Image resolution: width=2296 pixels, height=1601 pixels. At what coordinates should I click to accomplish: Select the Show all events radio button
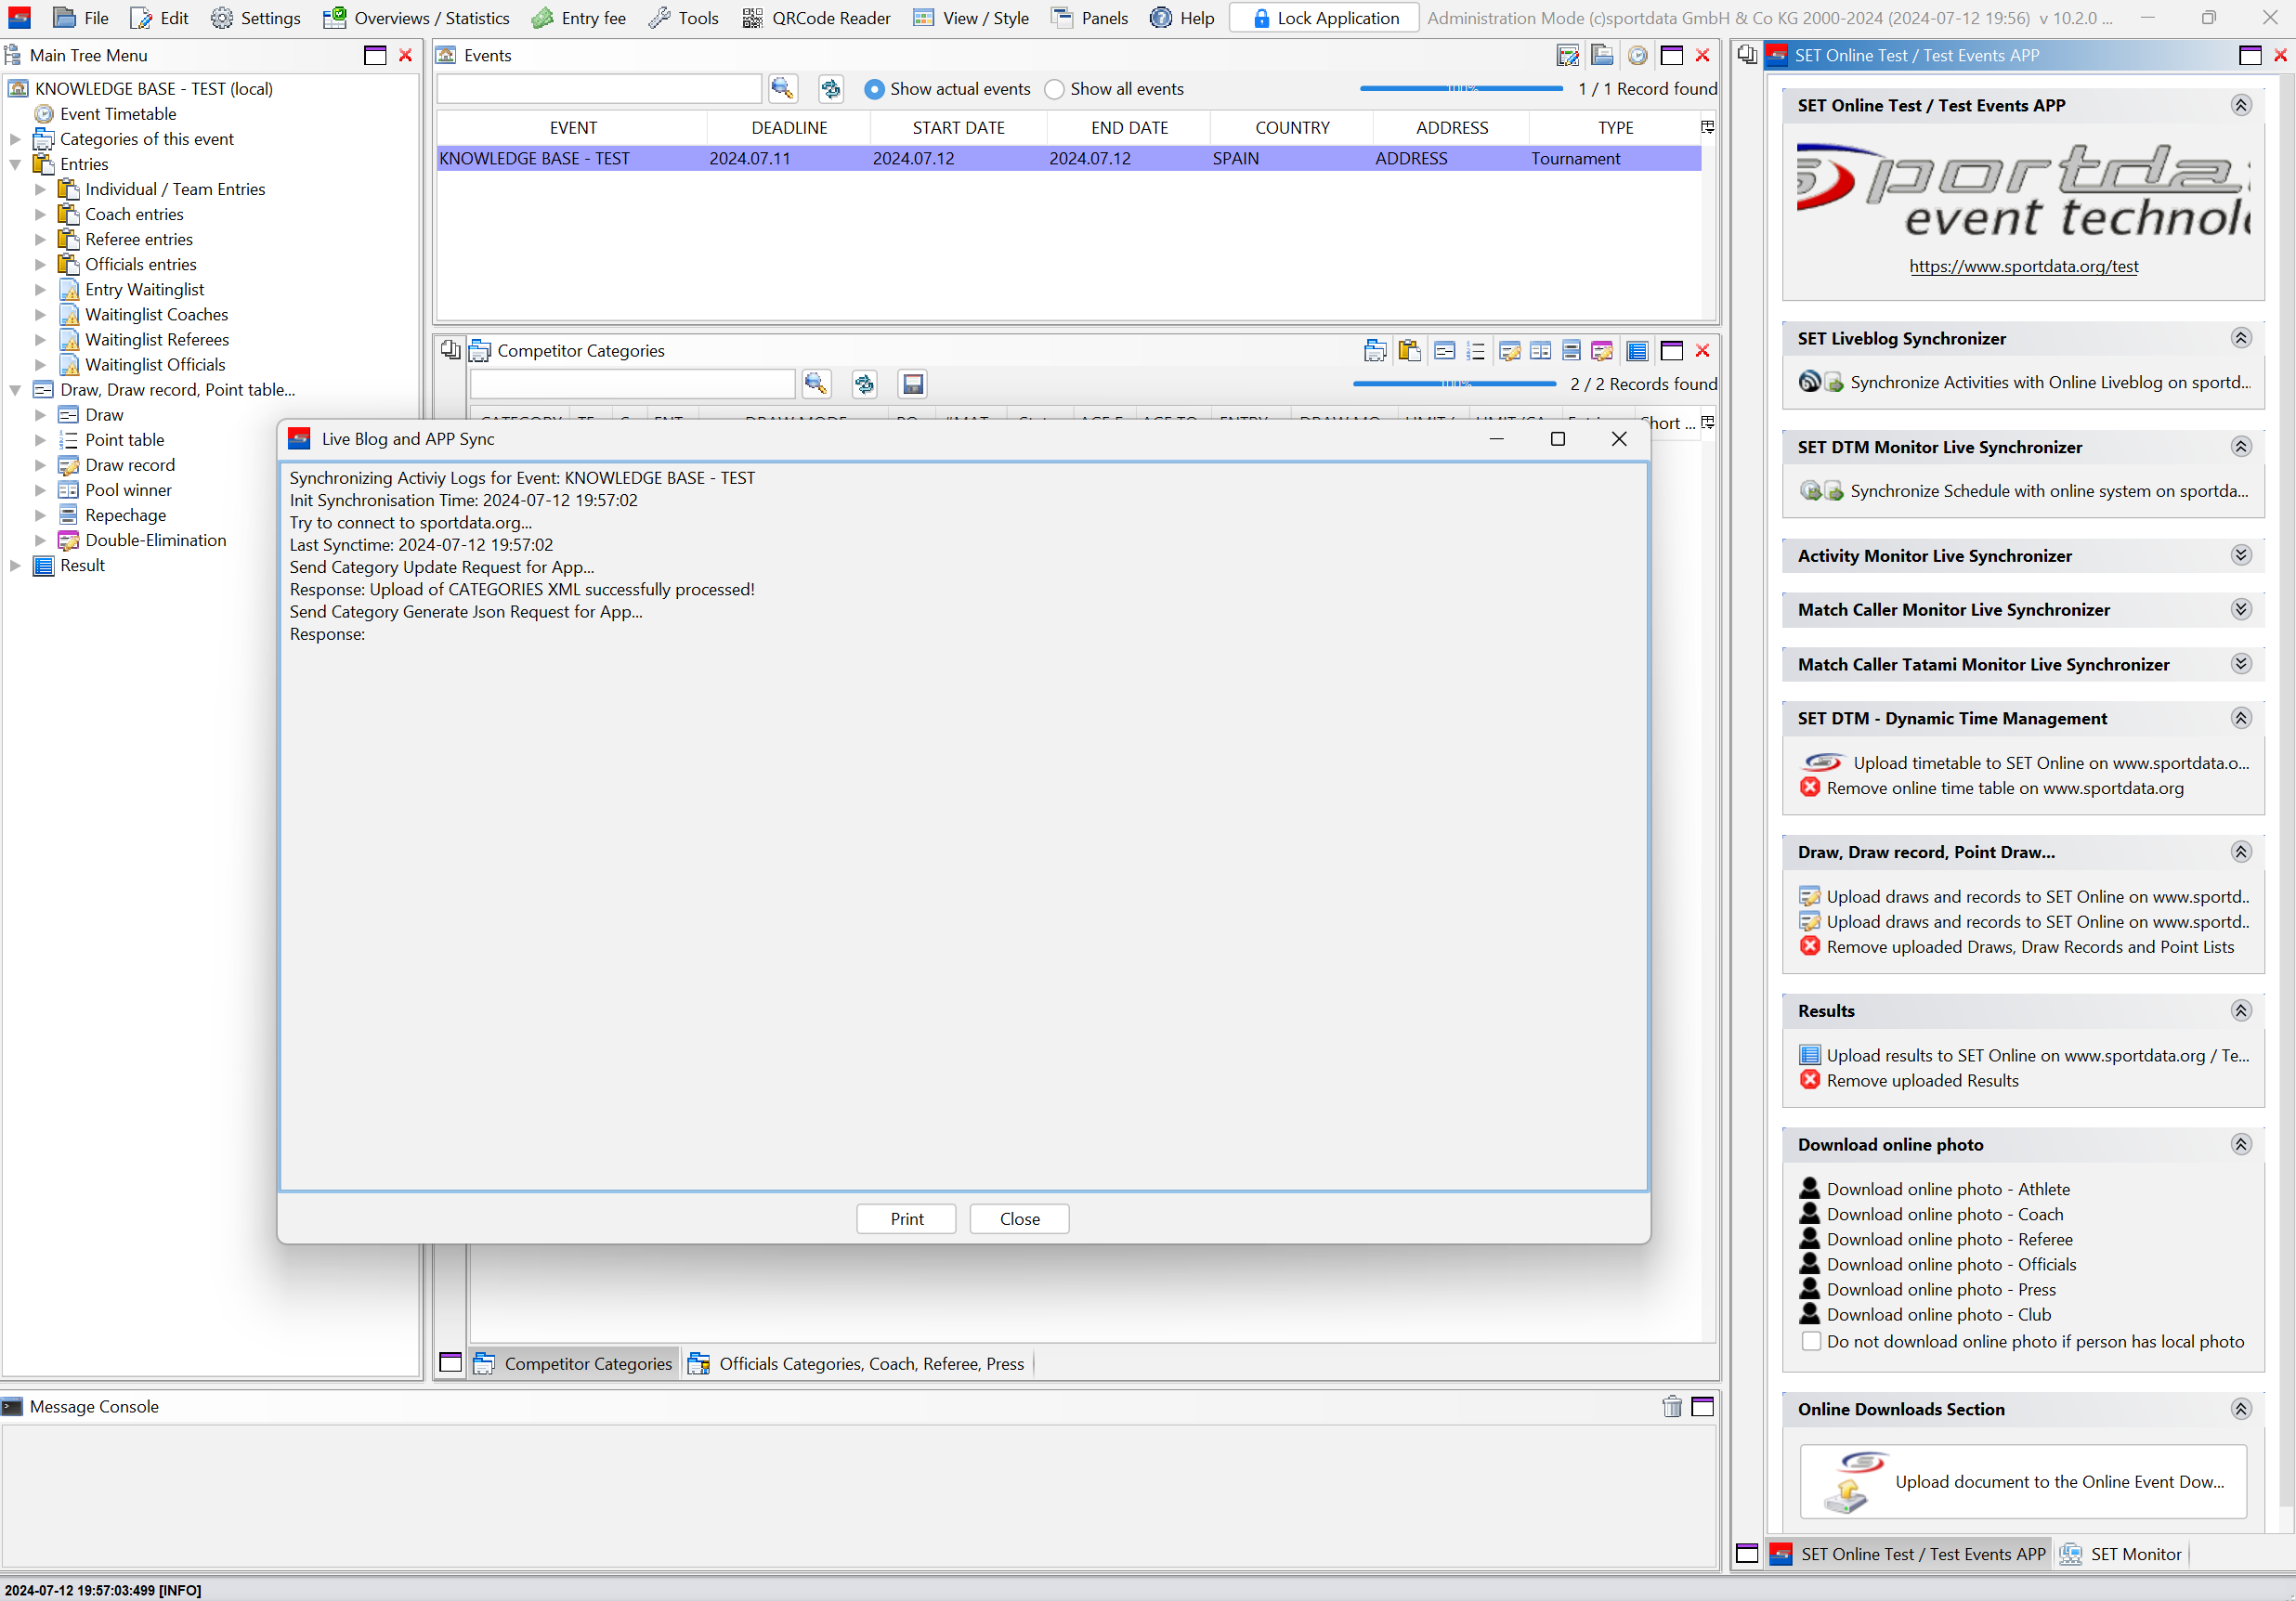click(1054, 89)
